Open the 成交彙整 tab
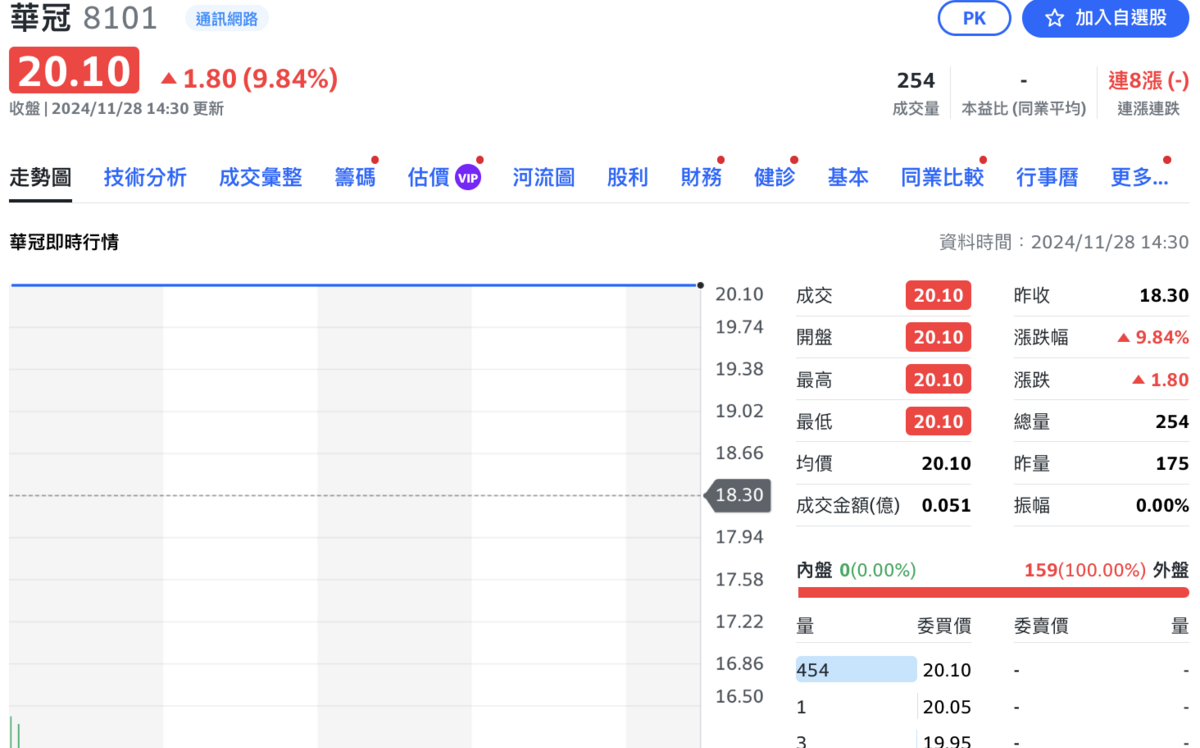The width and height of the screenshot is (1200, 748). point(260,177)
